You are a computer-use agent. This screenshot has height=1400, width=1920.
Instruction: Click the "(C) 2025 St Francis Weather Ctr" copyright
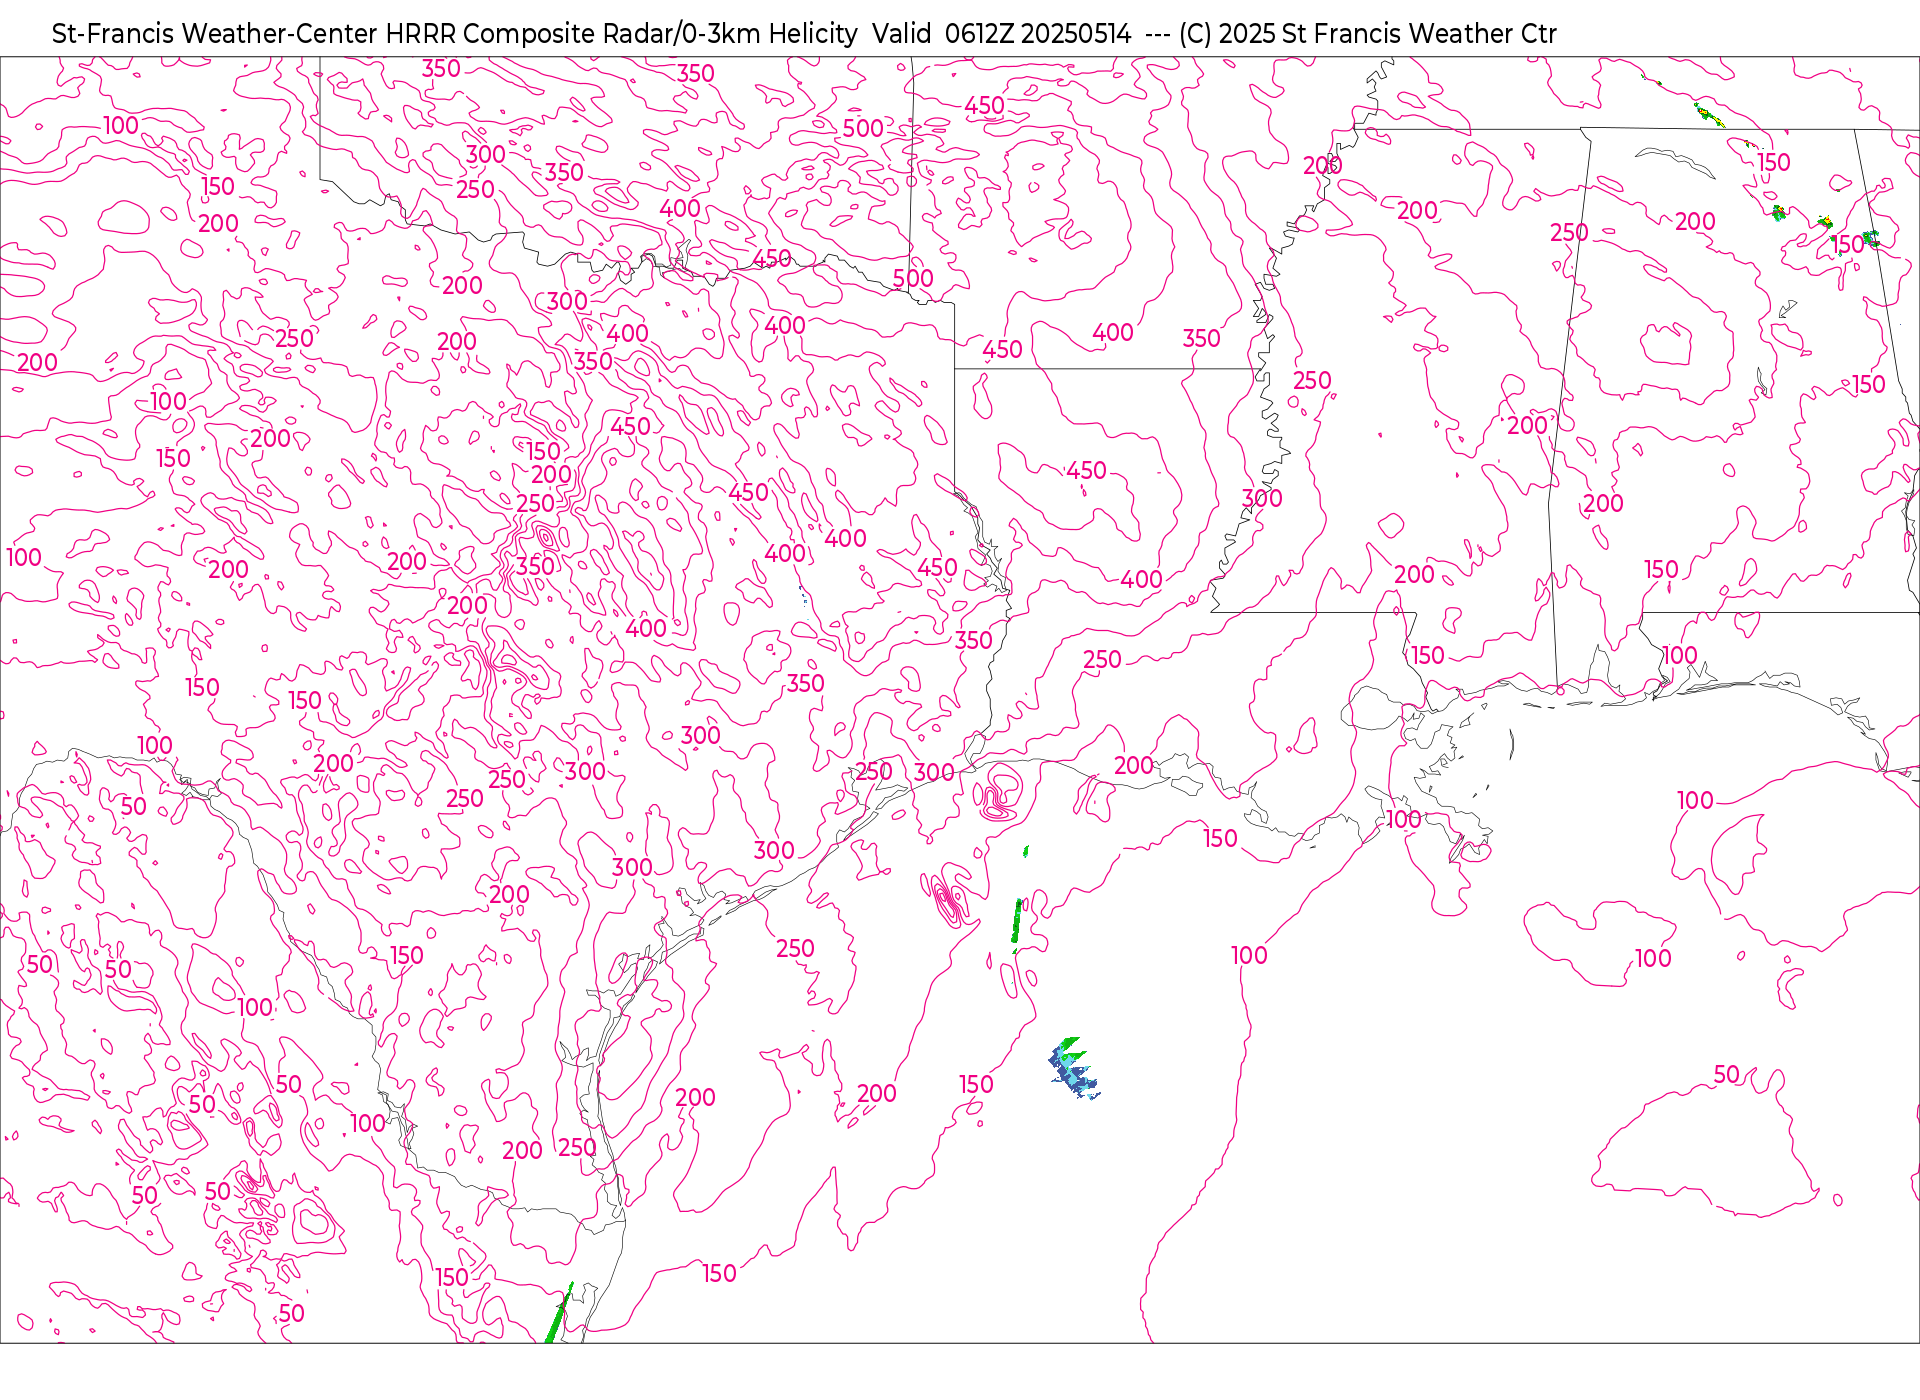pos(1367,34)
